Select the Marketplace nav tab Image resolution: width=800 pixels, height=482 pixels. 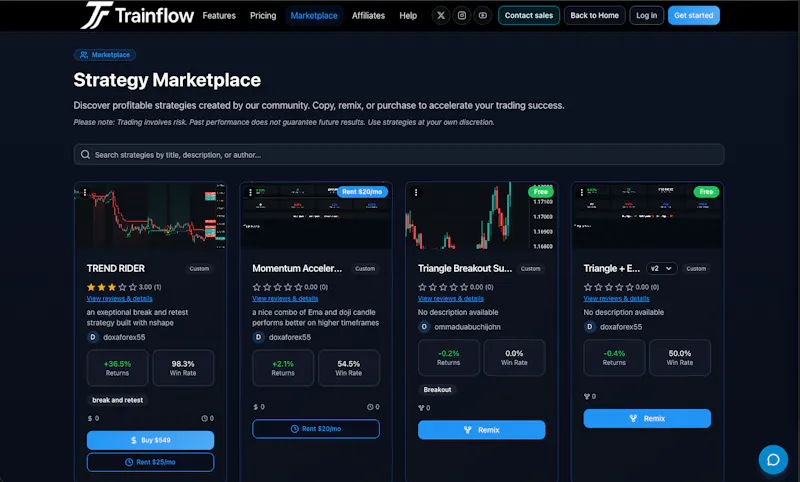tap(314, 15)
